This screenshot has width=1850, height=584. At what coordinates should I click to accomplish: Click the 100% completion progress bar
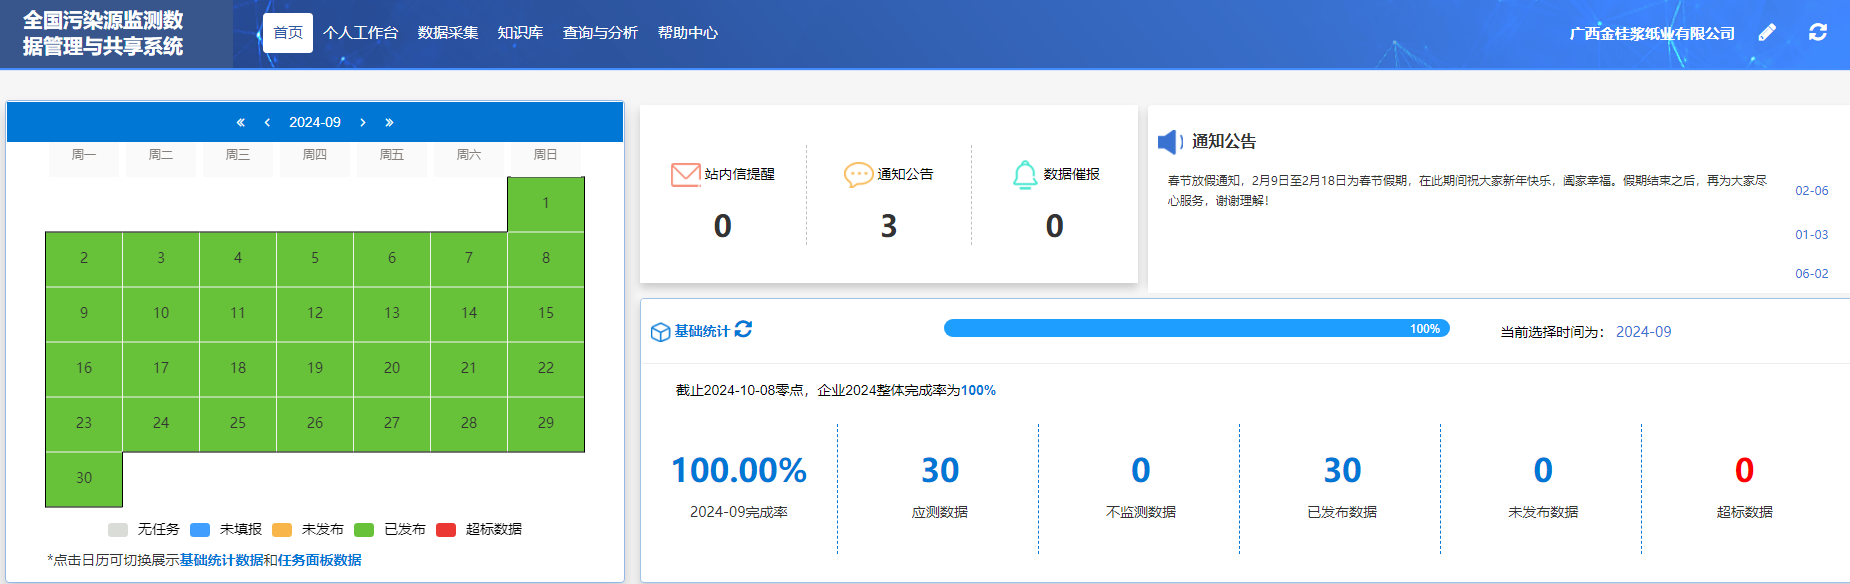click(1196, 329)
